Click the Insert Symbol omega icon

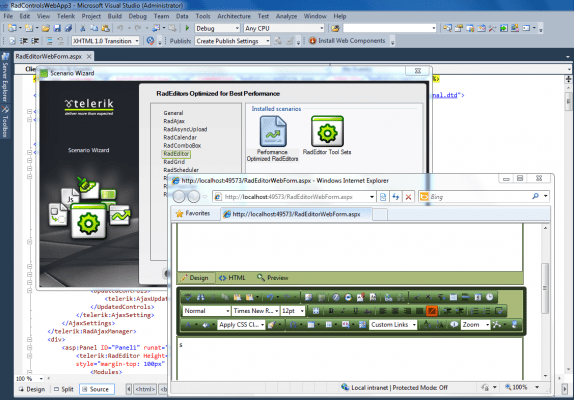(293, 325)
